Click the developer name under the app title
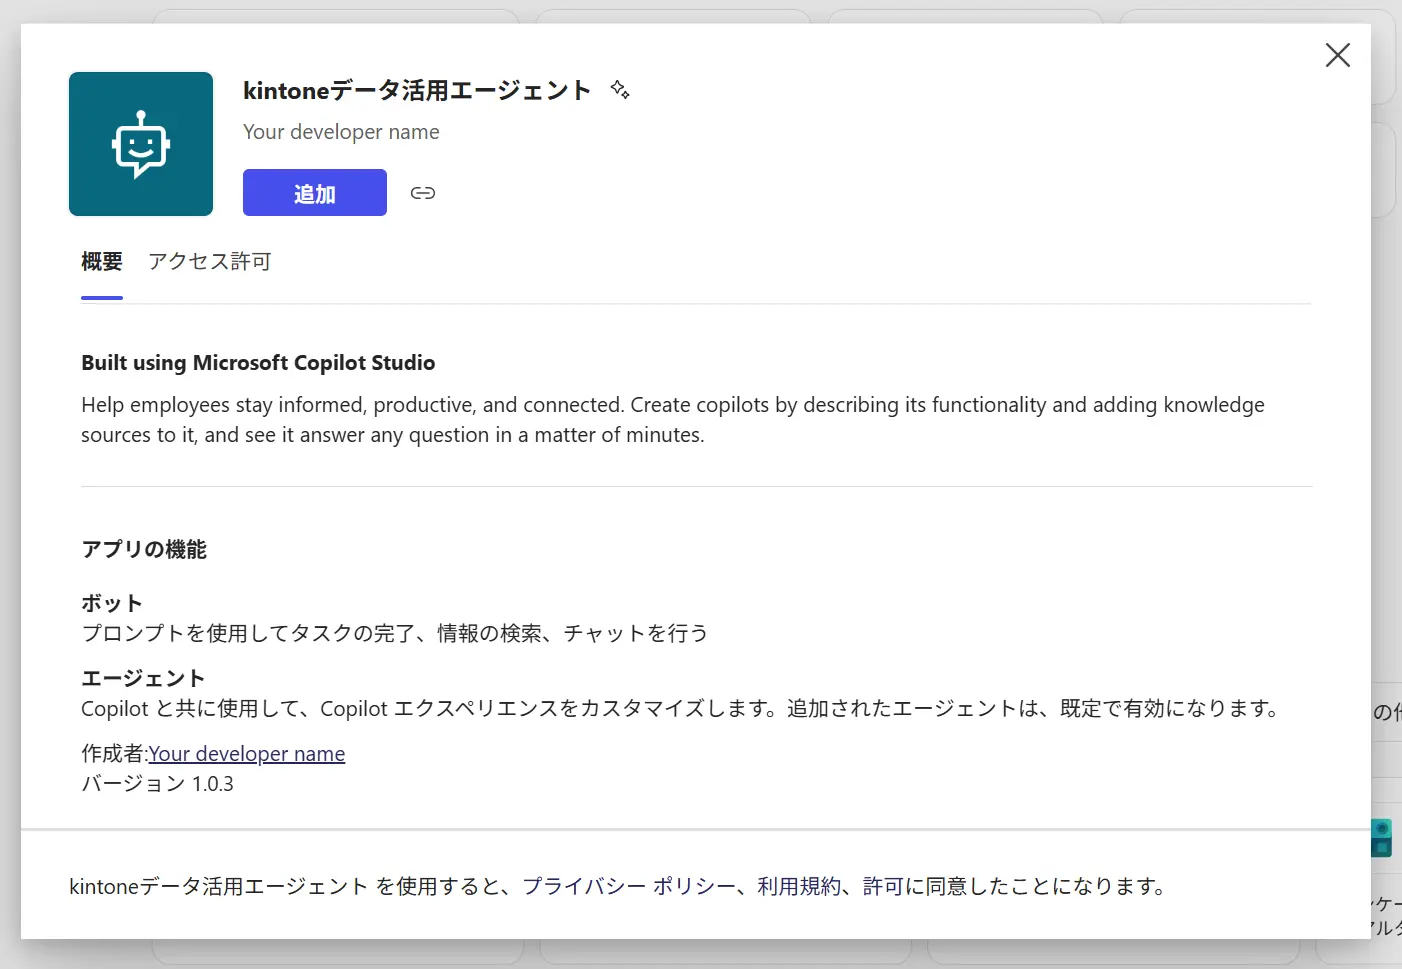Image resolution: width=1402 pixels, height=969 pixels. pos(341,132)
